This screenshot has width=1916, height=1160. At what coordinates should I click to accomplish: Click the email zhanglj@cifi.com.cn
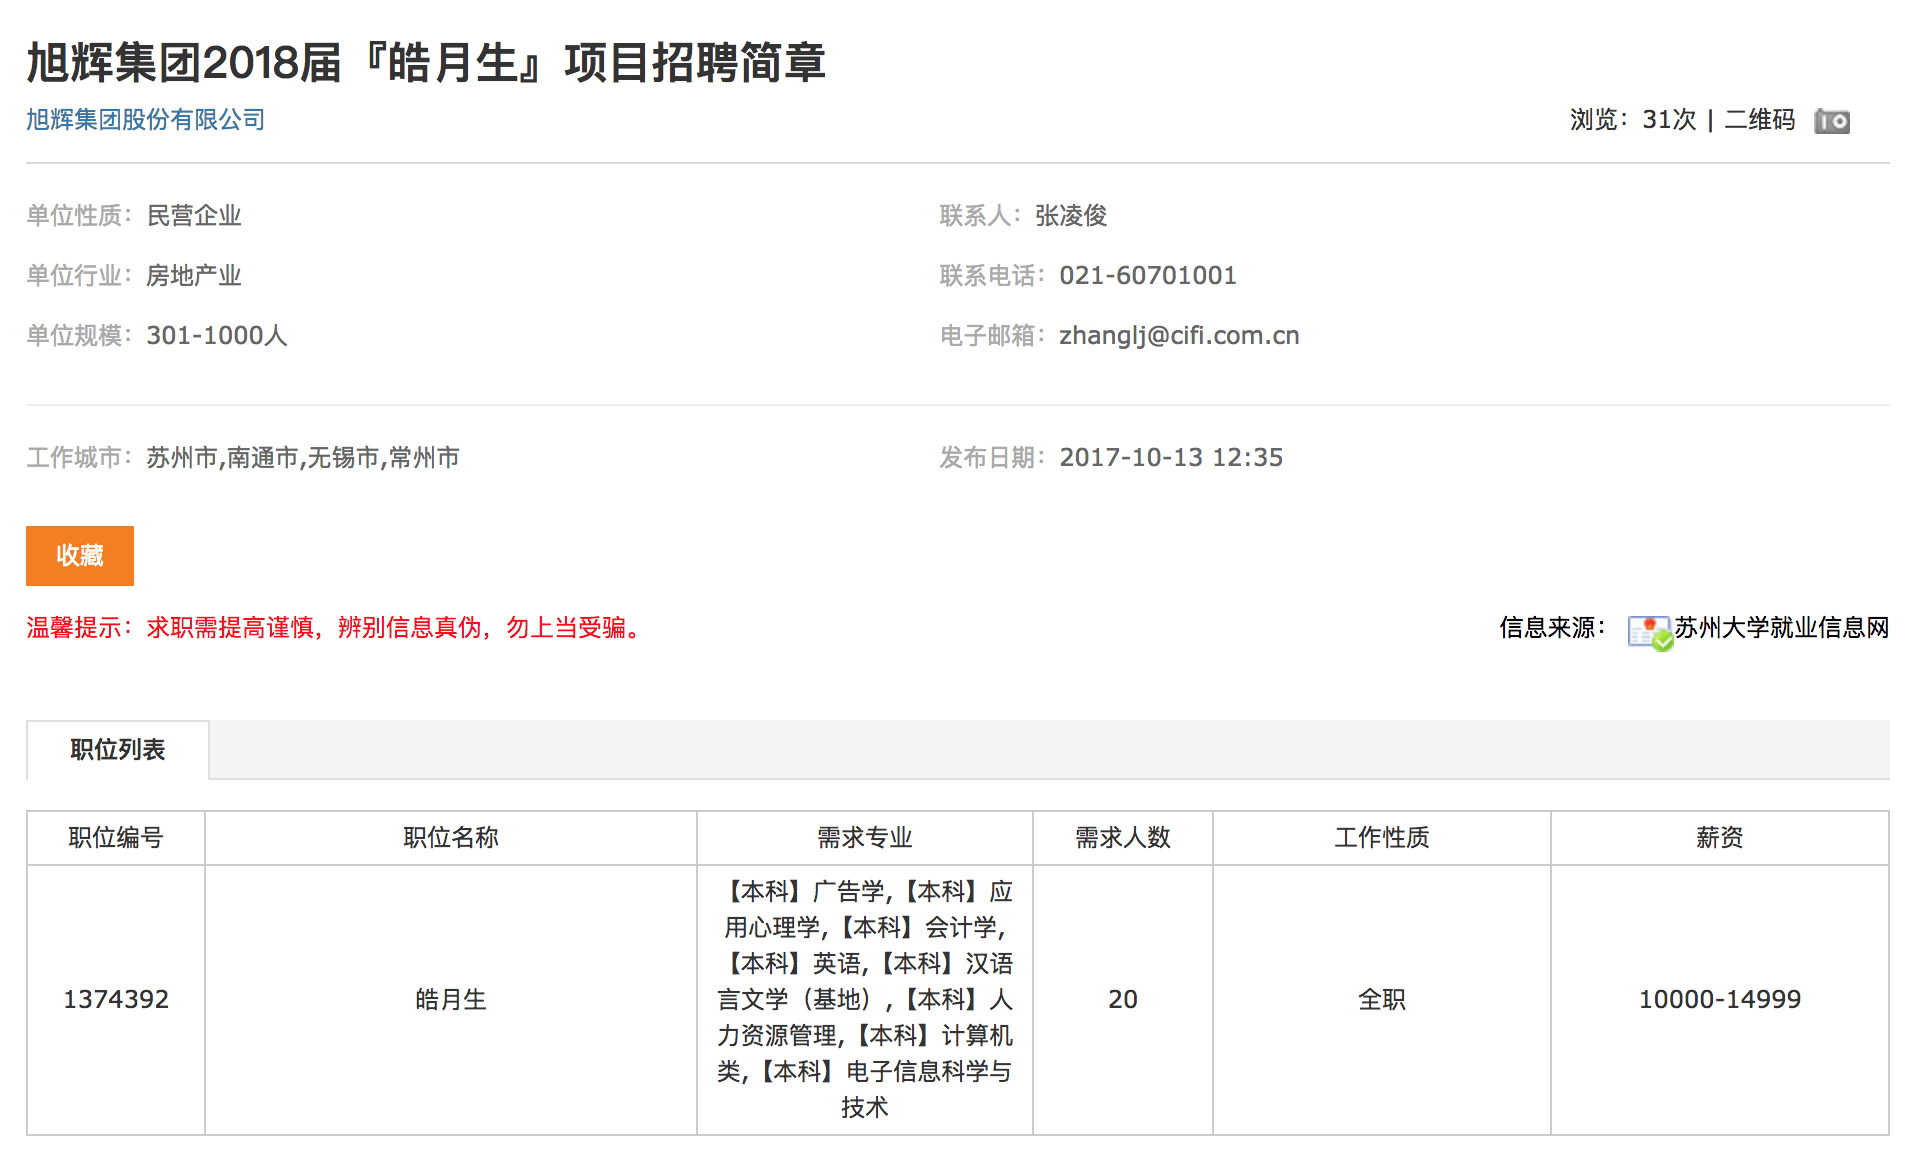tap(1179, 336)
